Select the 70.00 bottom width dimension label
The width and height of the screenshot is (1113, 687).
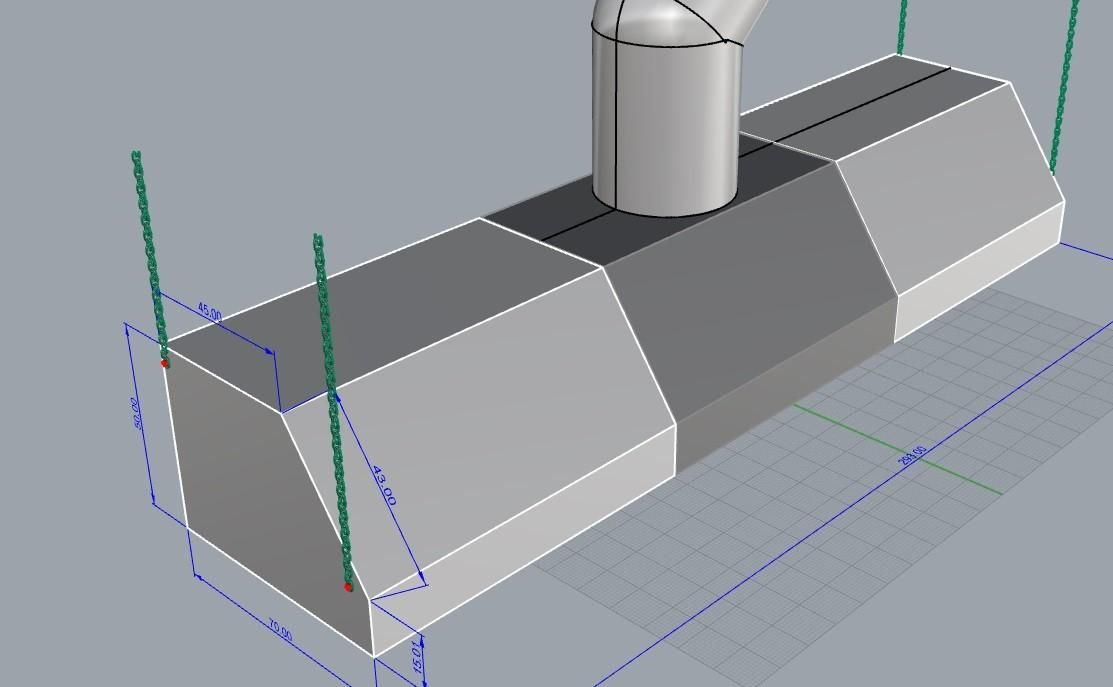[x=280, y=630]
